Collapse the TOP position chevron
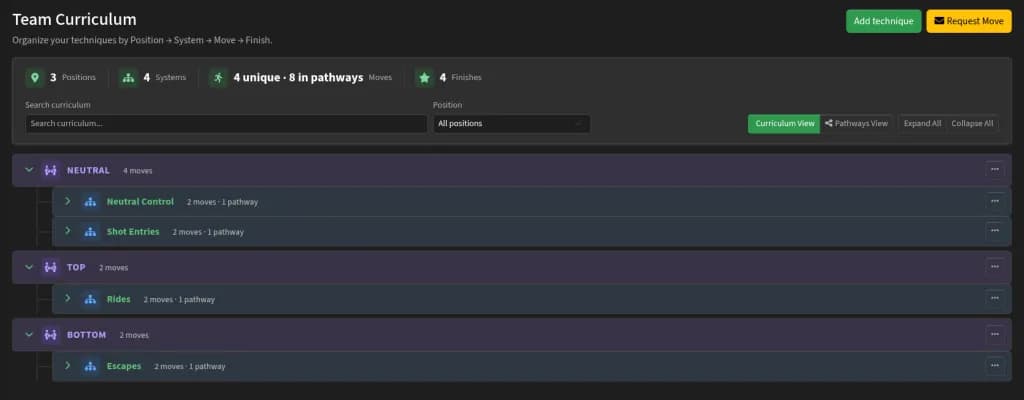The height and width of the screenshot is (400, 1024). pyautogui.click(x=29, y=267)
